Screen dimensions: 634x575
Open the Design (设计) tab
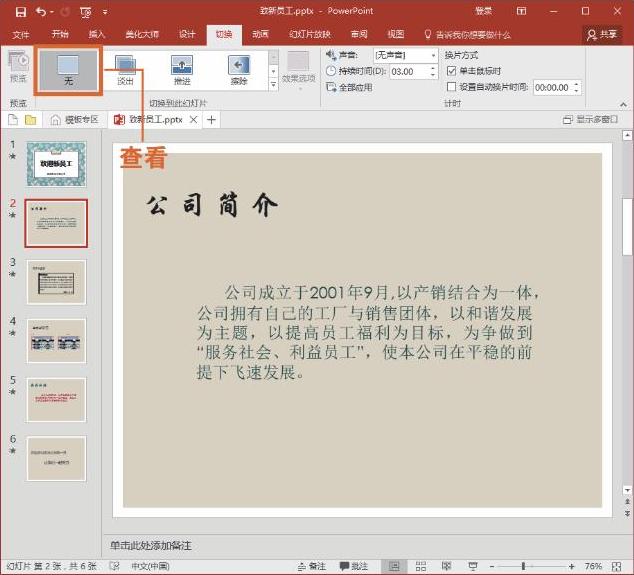[187, 34]
